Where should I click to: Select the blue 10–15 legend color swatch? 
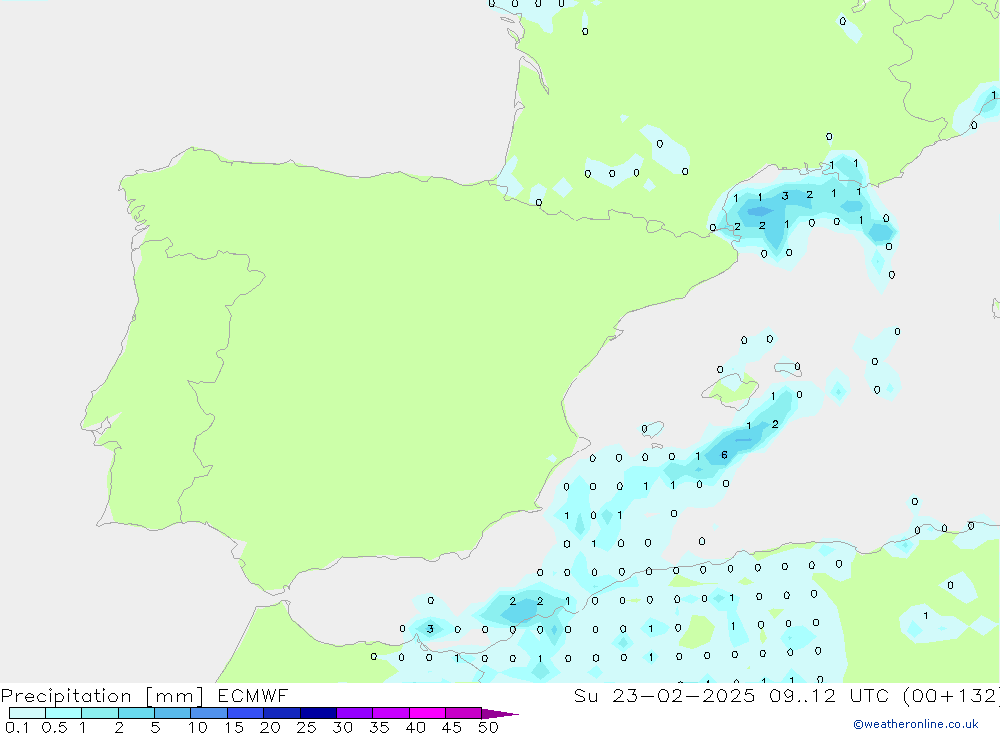coord(209,713)
